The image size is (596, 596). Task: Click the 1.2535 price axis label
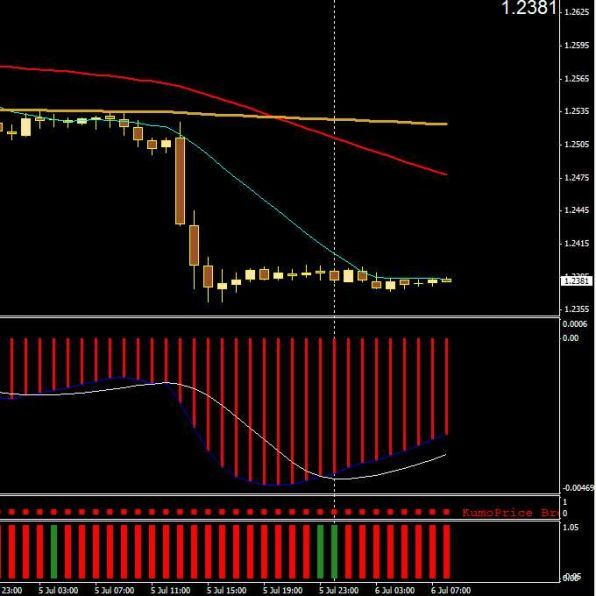pos(577,111)
